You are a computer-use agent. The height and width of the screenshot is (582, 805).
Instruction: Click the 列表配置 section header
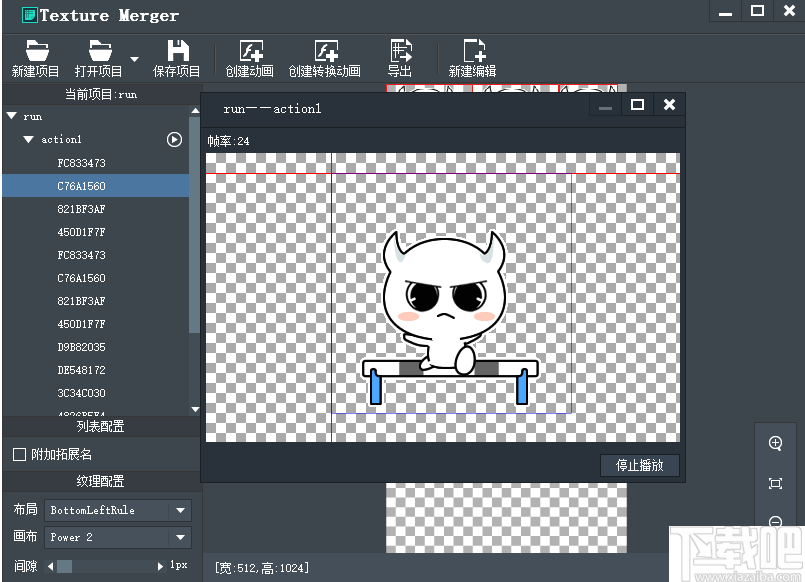tap(100, 428)
